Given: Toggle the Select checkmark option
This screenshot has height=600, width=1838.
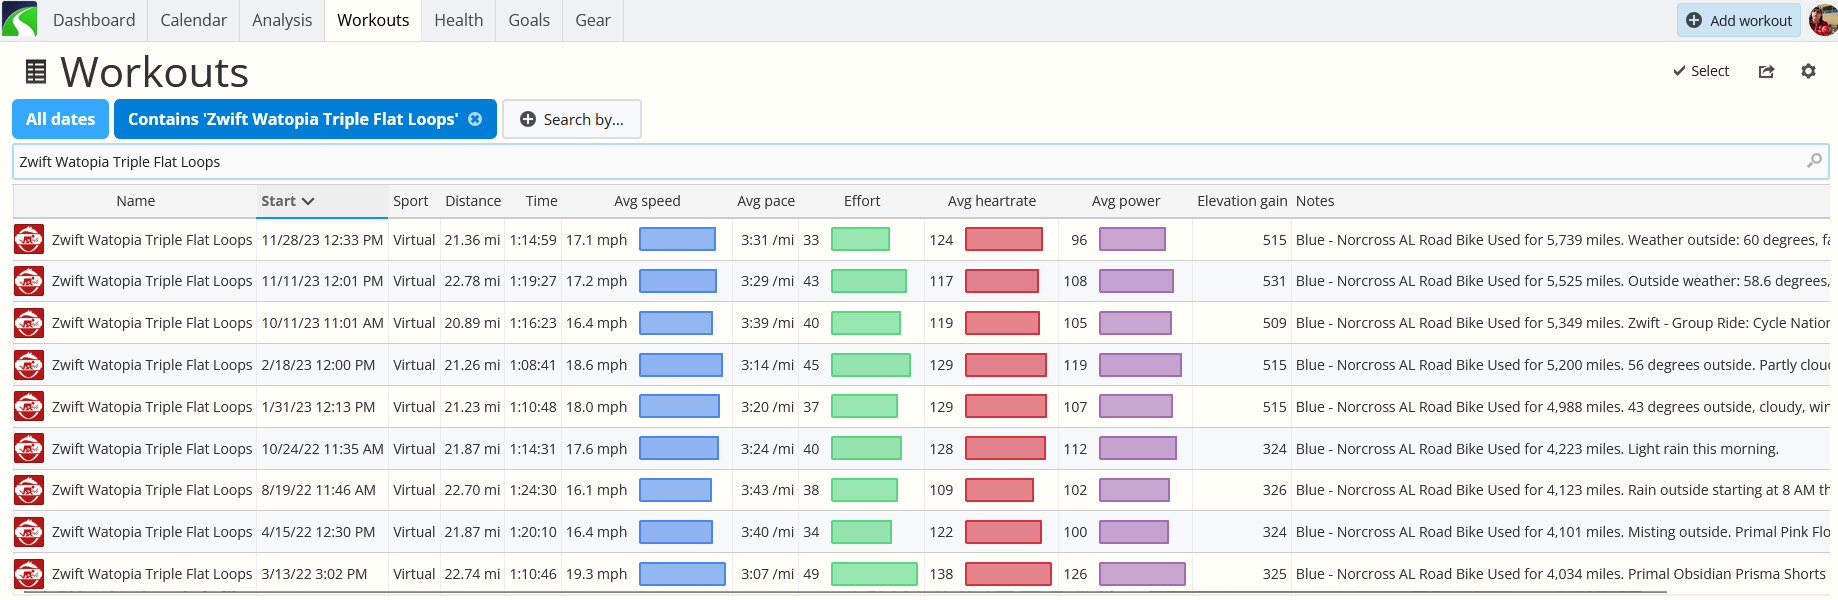Looking at the screenshot, I should 1701,71.
